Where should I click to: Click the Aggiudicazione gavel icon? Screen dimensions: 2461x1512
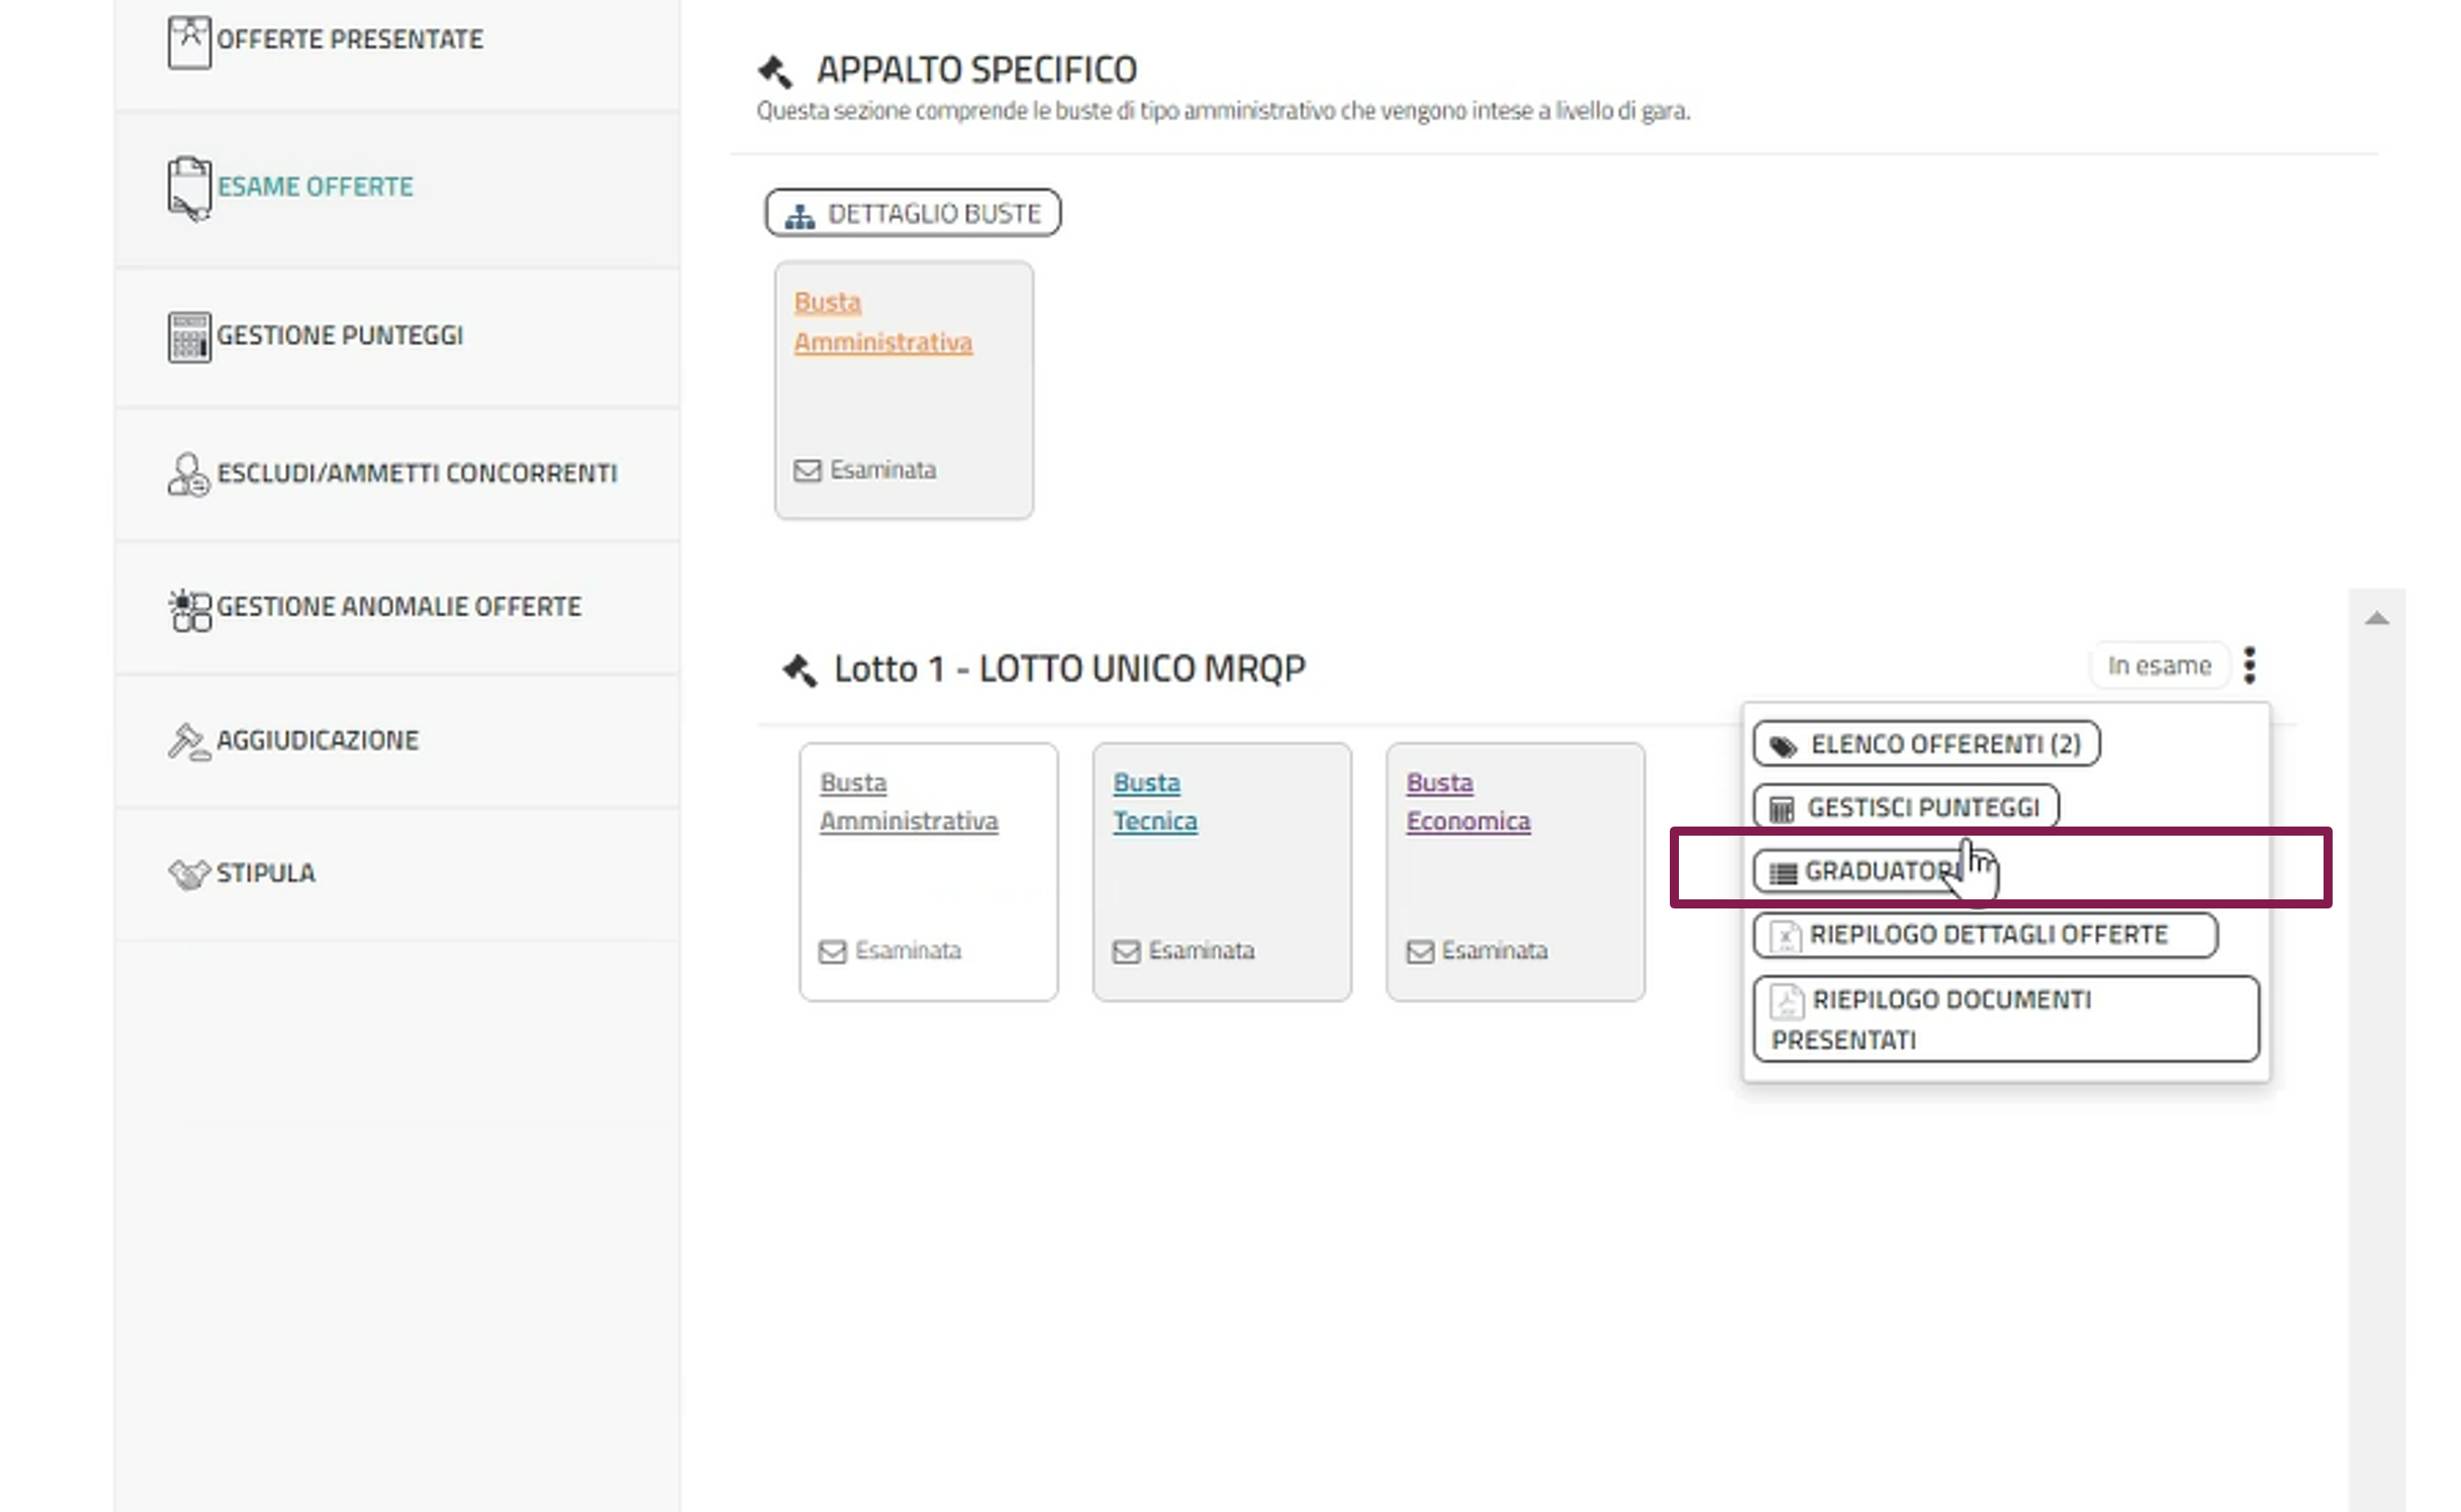click(x=188, y=742)
